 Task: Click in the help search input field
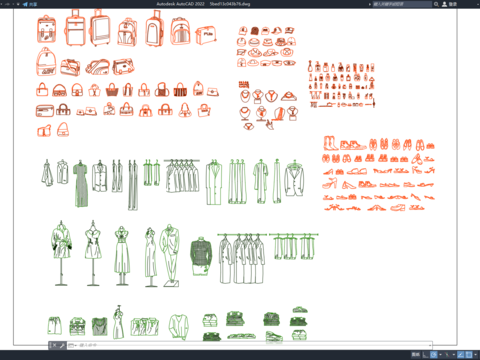tap(402, 4)
